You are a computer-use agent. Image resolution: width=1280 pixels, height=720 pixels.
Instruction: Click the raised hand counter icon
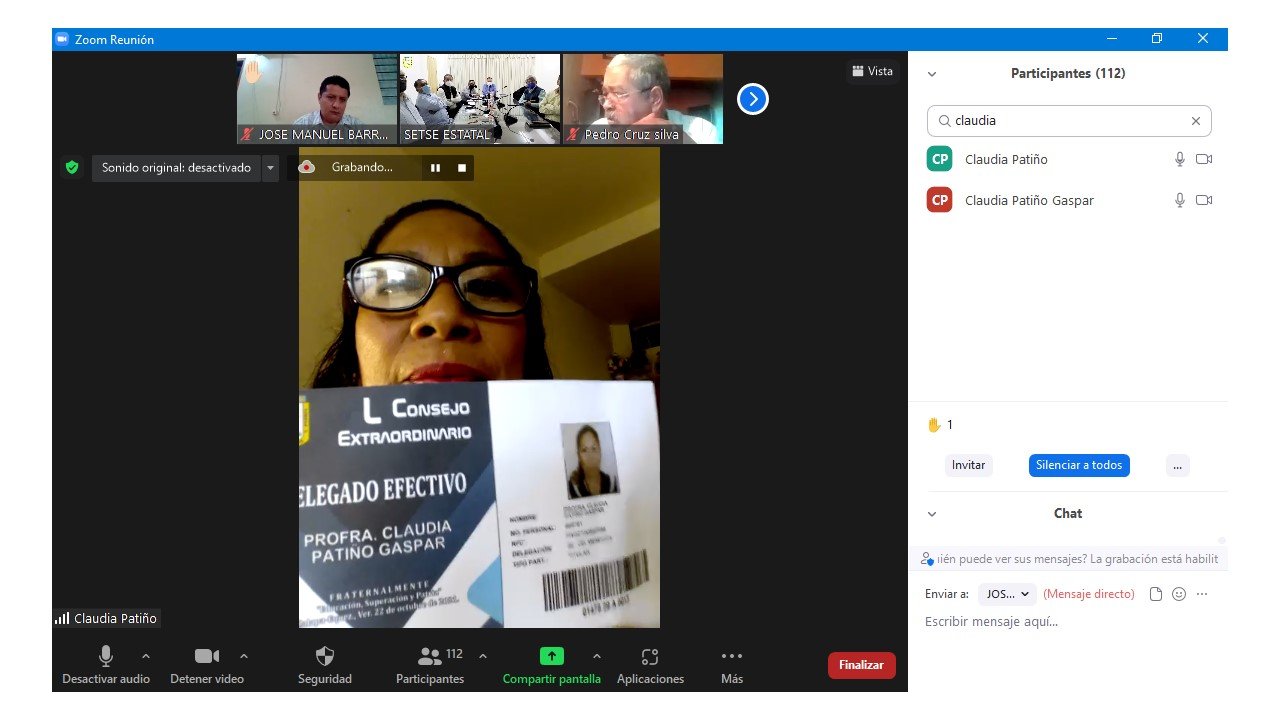point(934,424)
